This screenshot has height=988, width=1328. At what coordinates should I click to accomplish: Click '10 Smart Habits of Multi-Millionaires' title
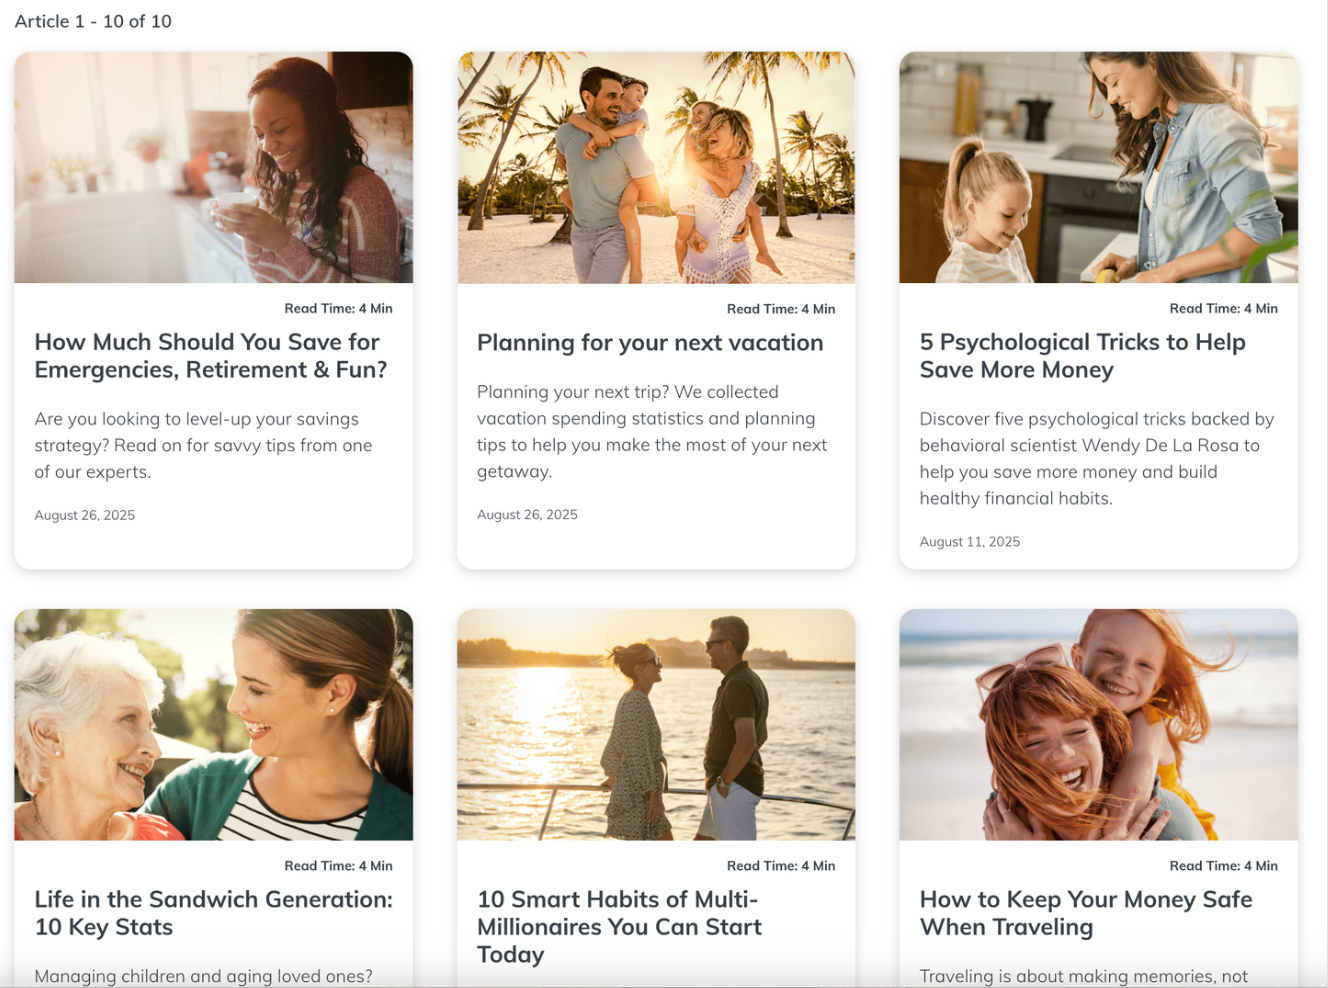[x=619, y=927]
